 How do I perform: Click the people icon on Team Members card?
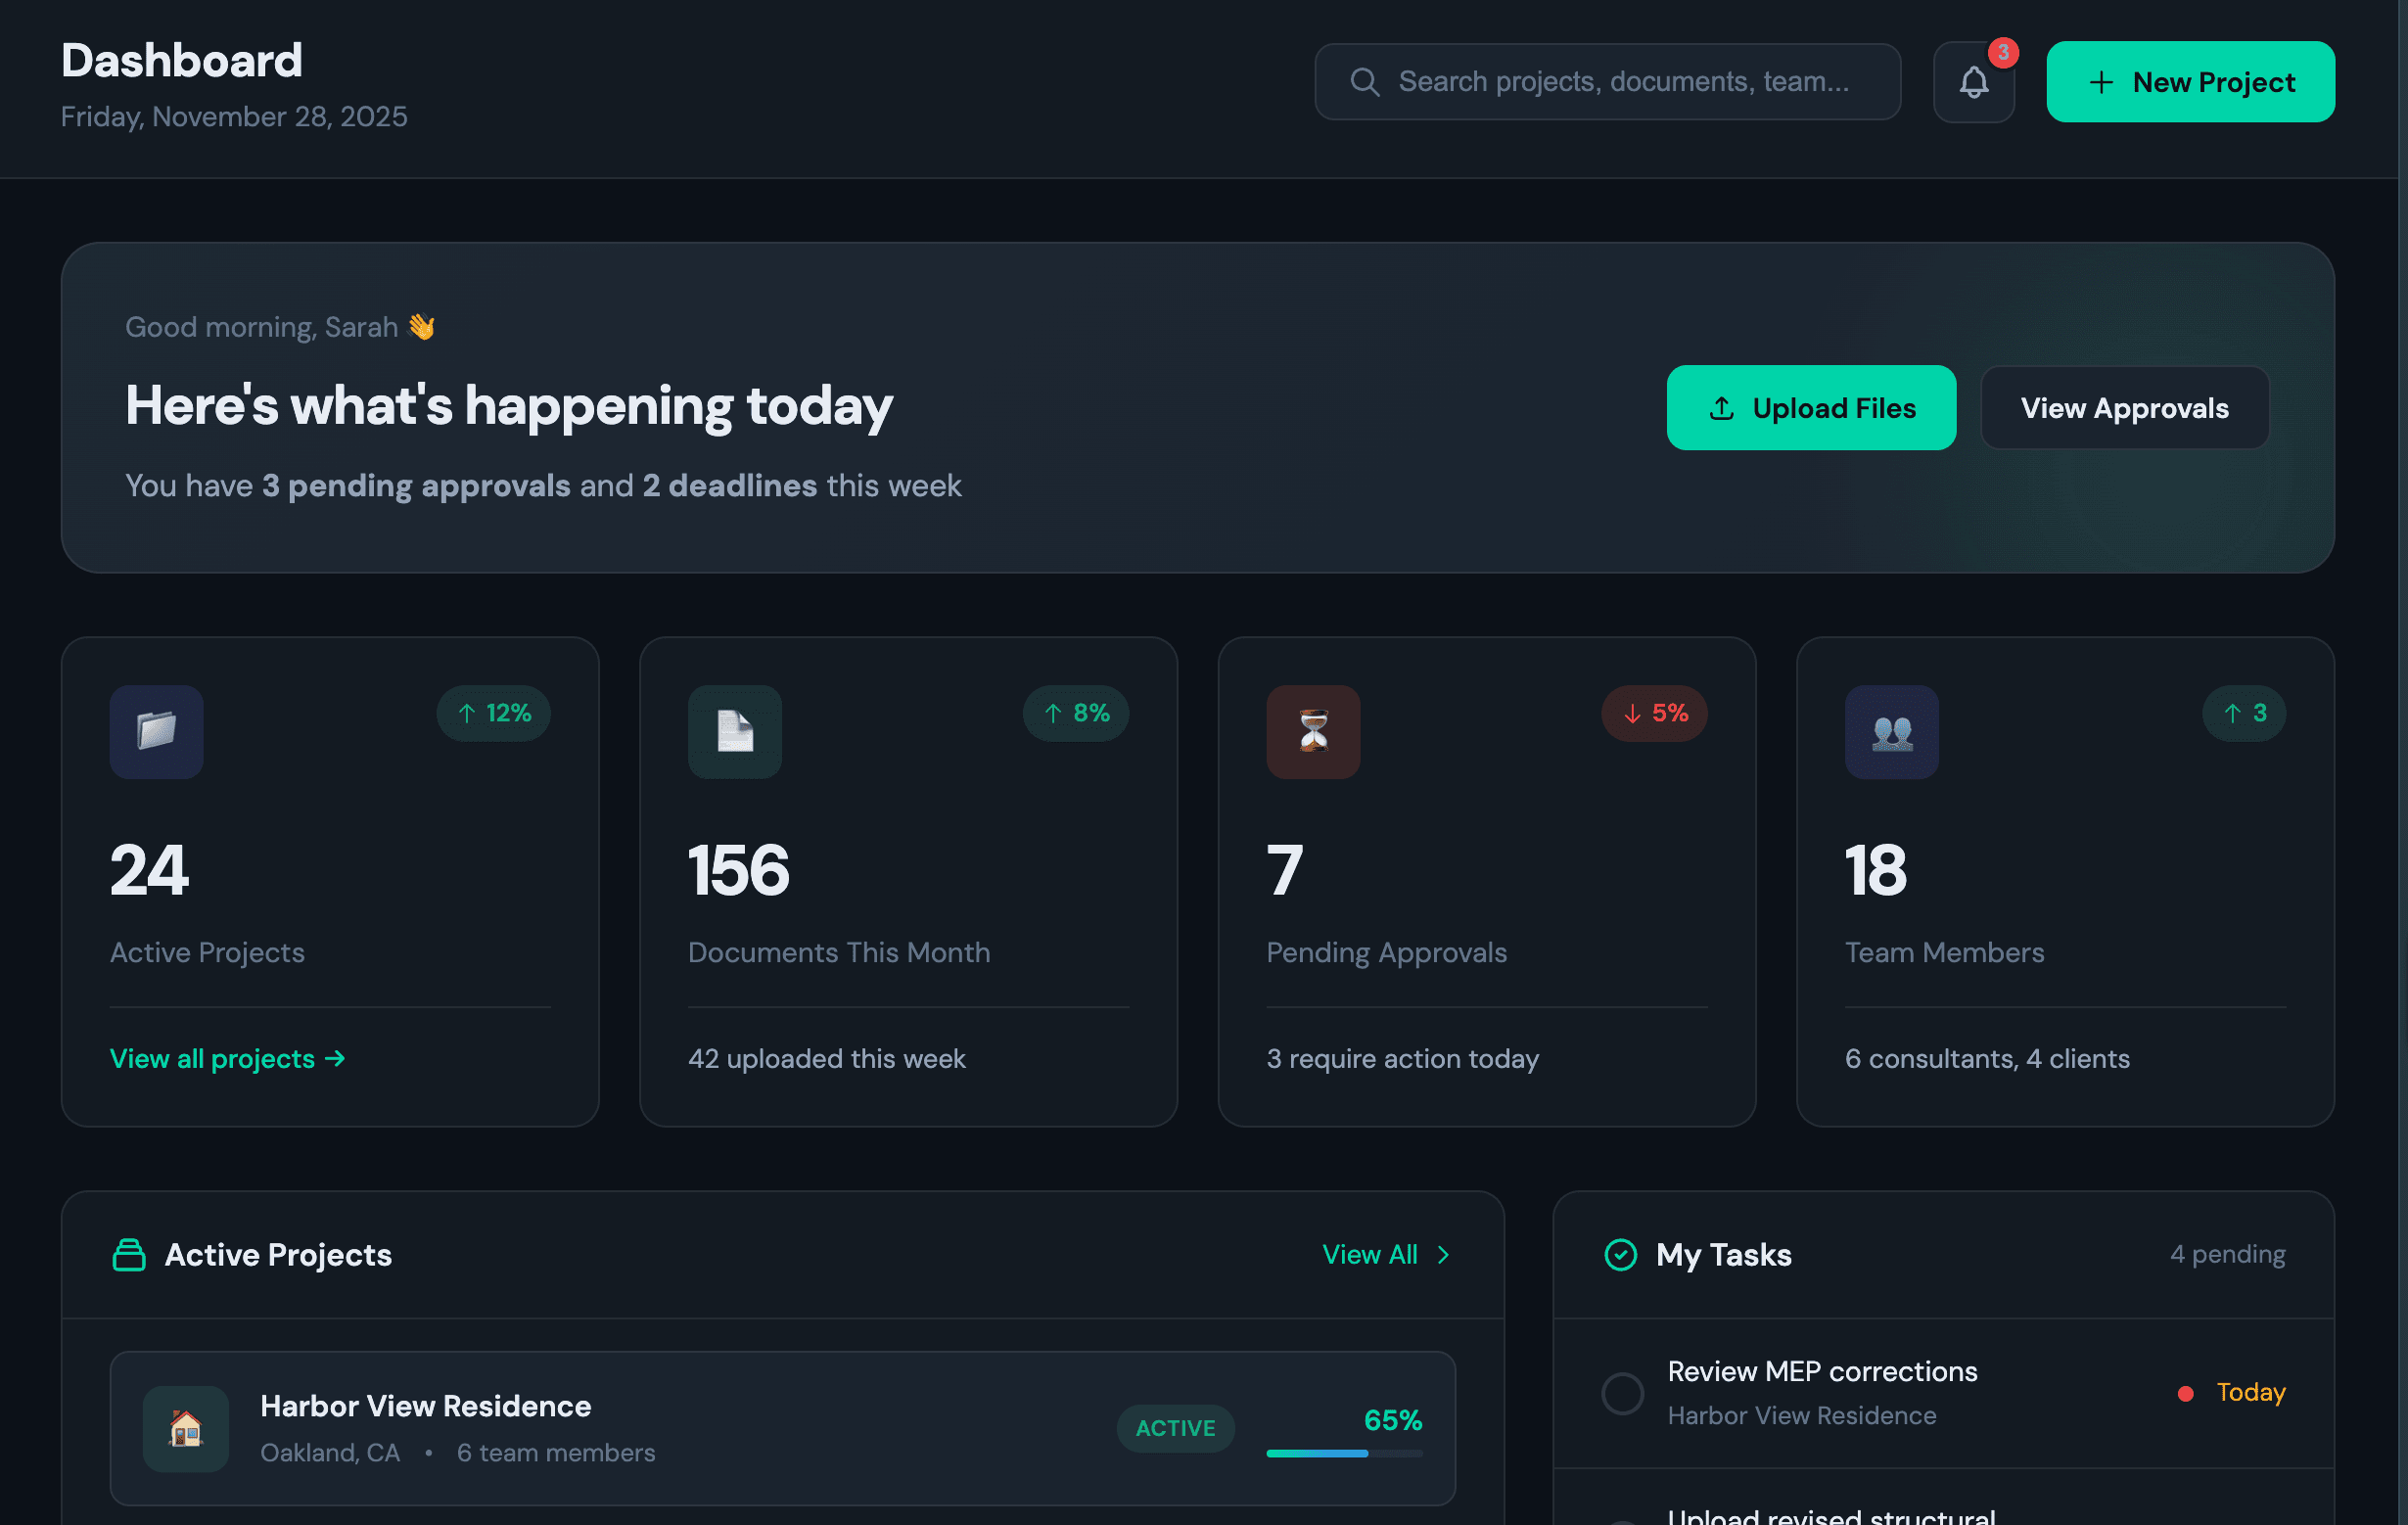coord(1890,732)
